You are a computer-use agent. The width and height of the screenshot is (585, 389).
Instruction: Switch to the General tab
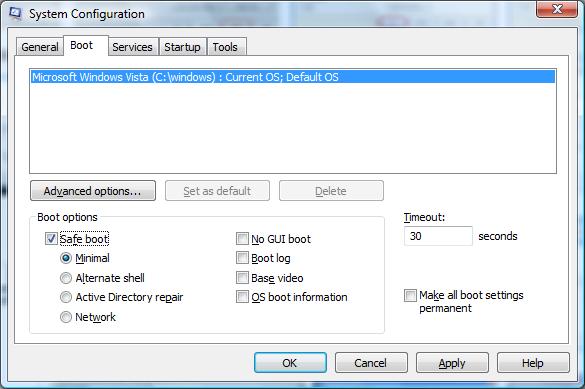(40, 47)
